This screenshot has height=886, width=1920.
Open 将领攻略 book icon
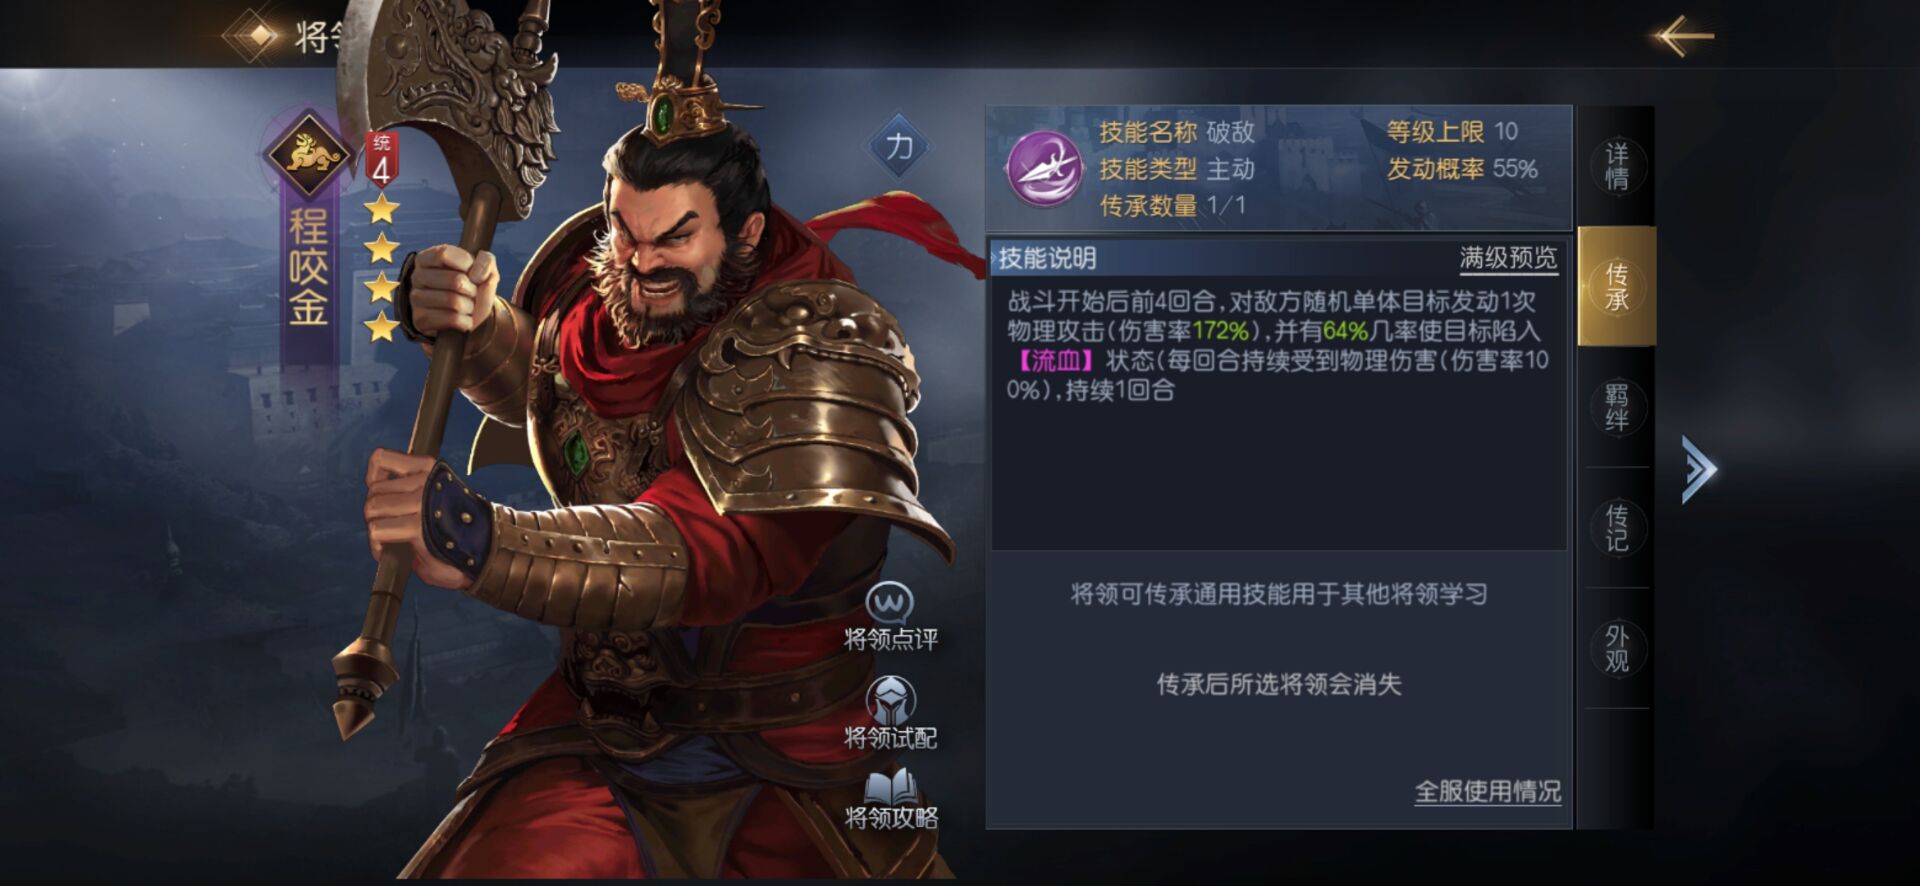coord(890,787)
